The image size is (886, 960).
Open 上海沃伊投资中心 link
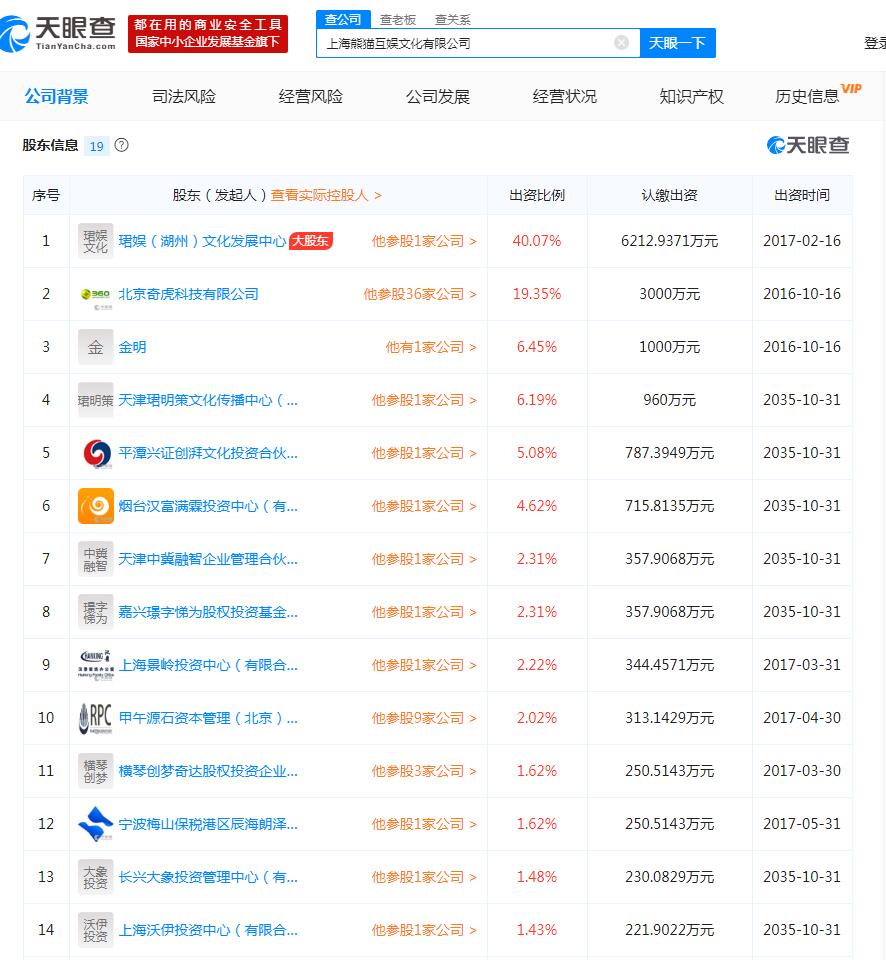[208, 930]
